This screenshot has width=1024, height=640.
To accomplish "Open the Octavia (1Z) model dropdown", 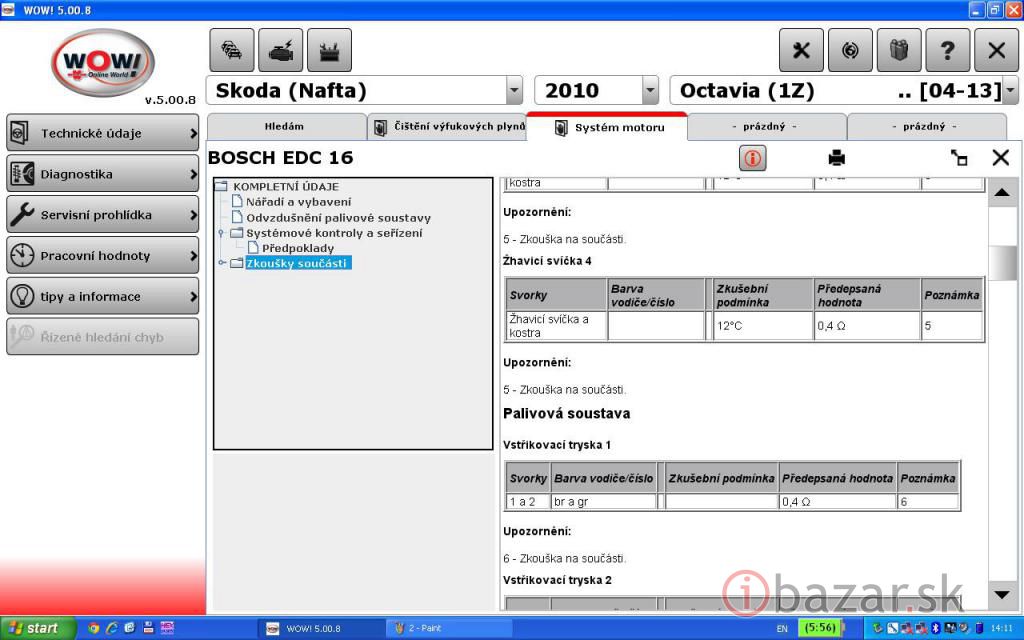I will click(1010, 91).
